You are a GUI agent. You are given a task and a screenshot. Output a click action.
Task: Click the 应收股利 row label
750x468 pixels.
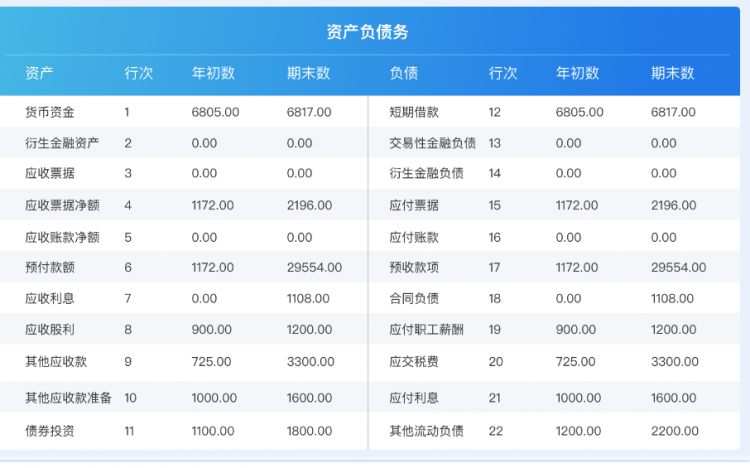[x=50, y=330]
